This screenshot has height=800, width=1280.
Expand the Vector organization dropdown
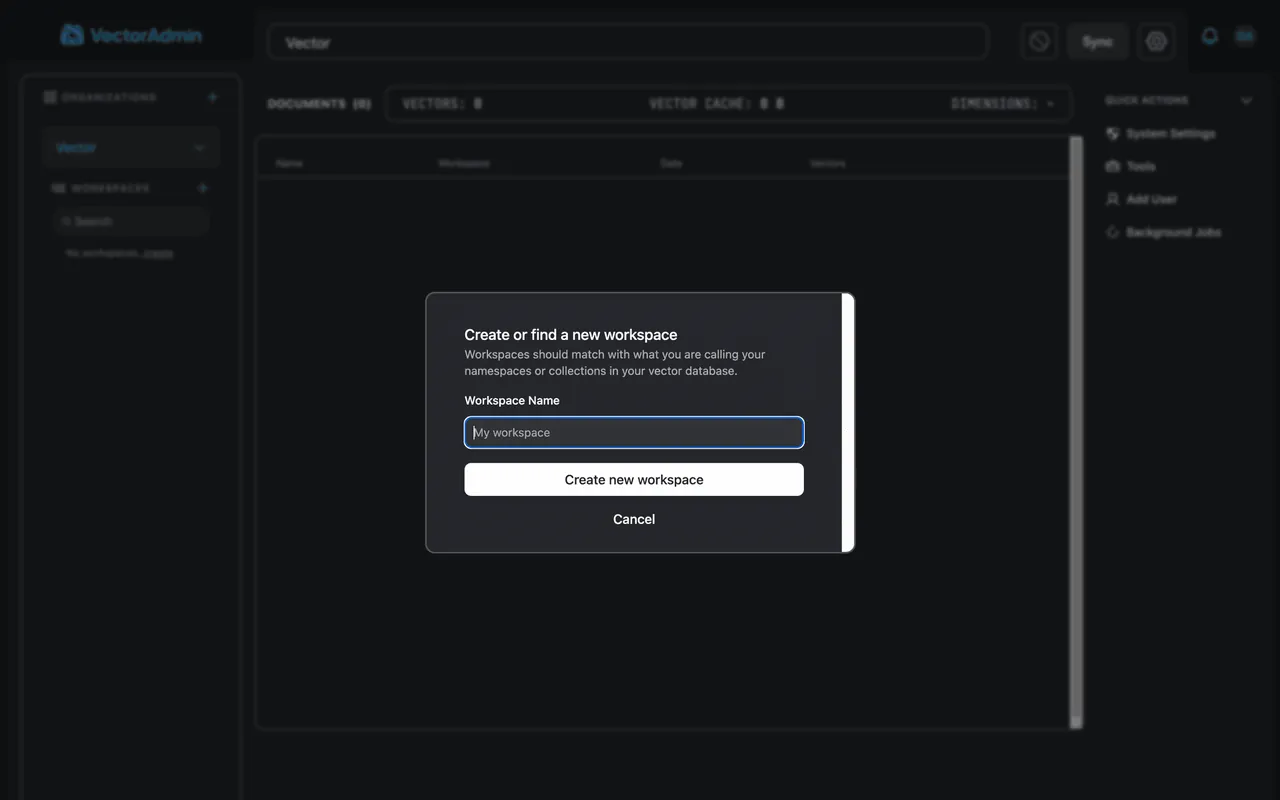pos(131,148)
